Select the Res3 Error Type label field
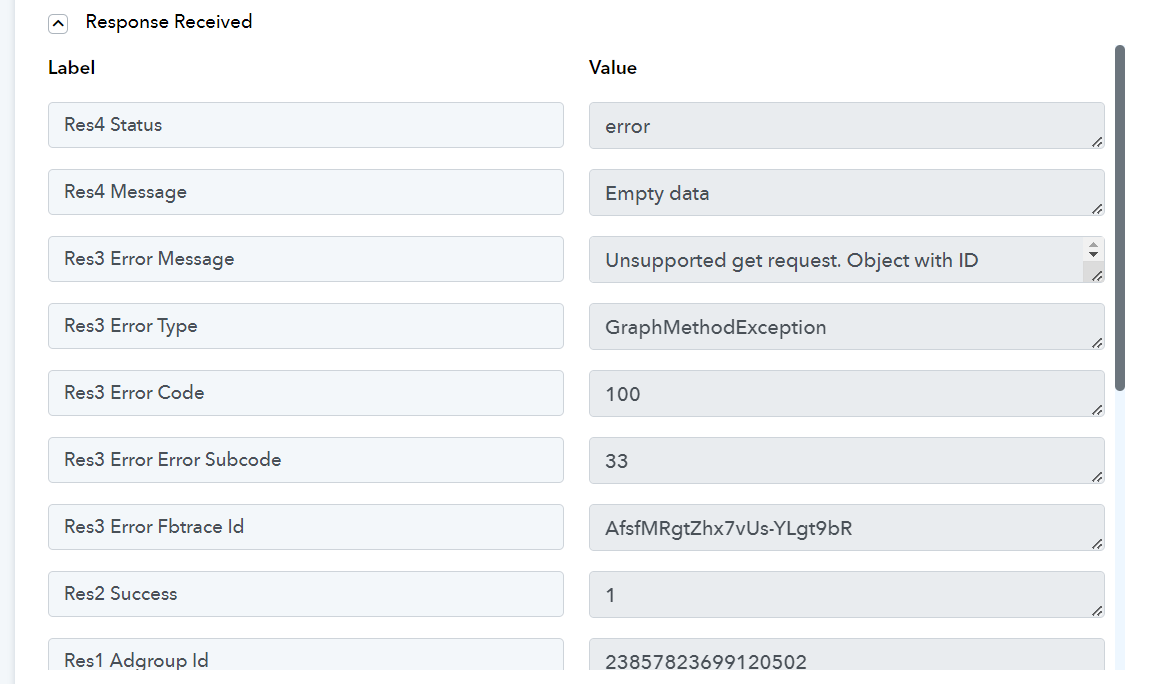The width and height of the screenshot is (1151, 684). point(305,326)
